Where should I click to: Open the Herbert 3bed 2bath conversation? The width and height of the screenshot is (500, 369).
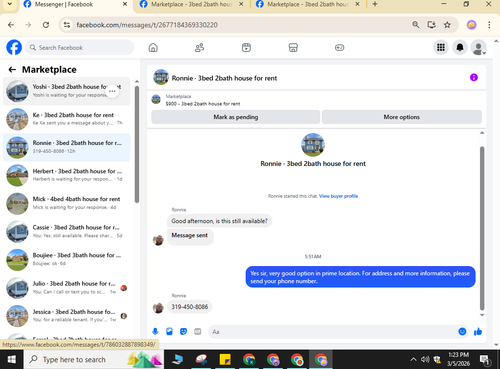point(67,175)
